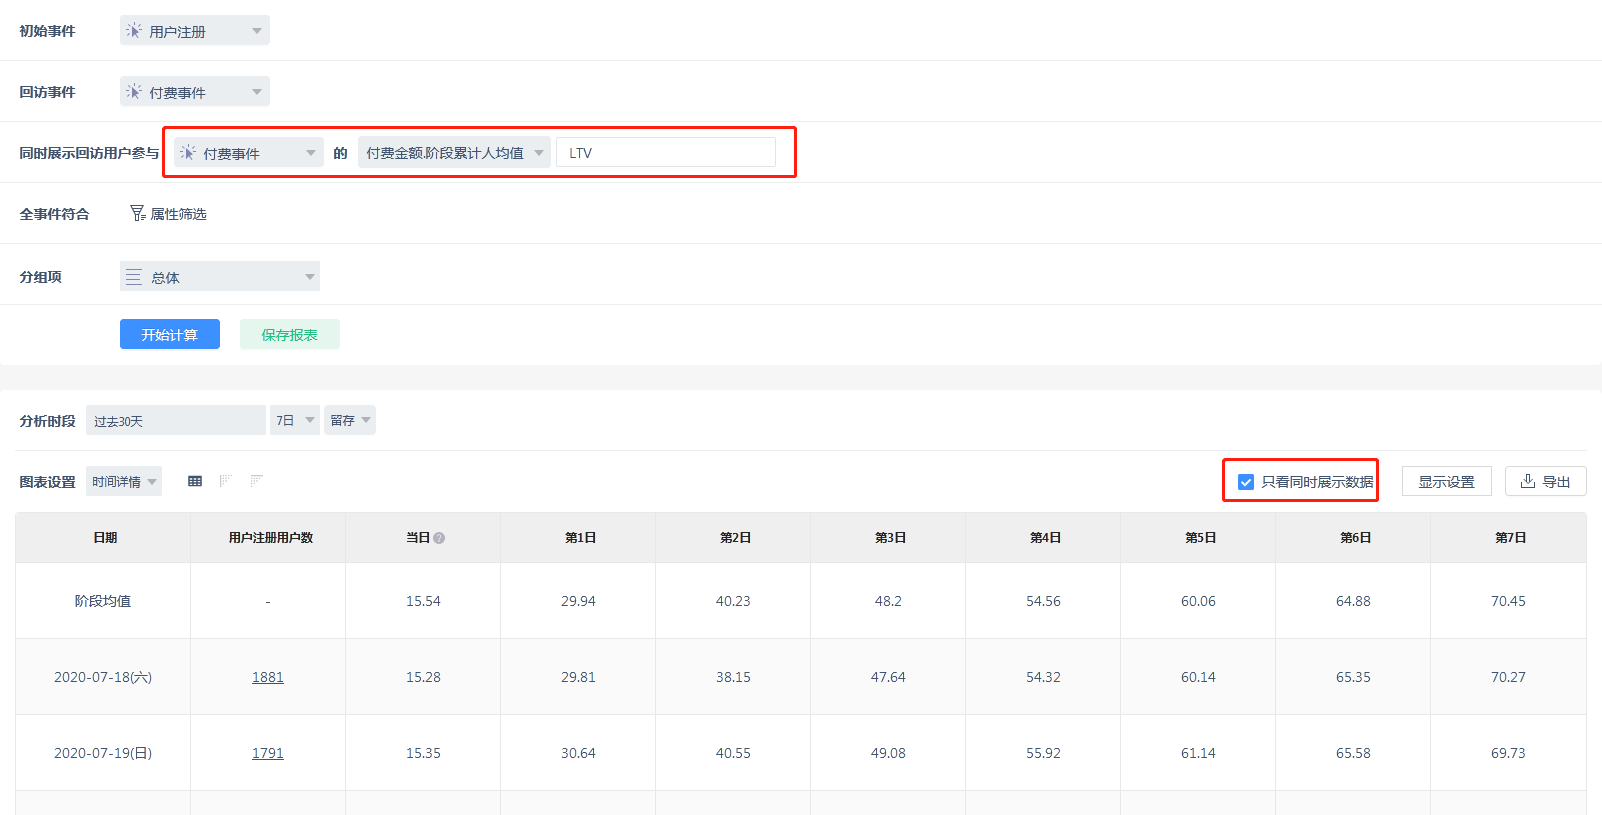1602x815 pixels.
Task: Click the 60.14 value cell
Action: [1199, 677]
